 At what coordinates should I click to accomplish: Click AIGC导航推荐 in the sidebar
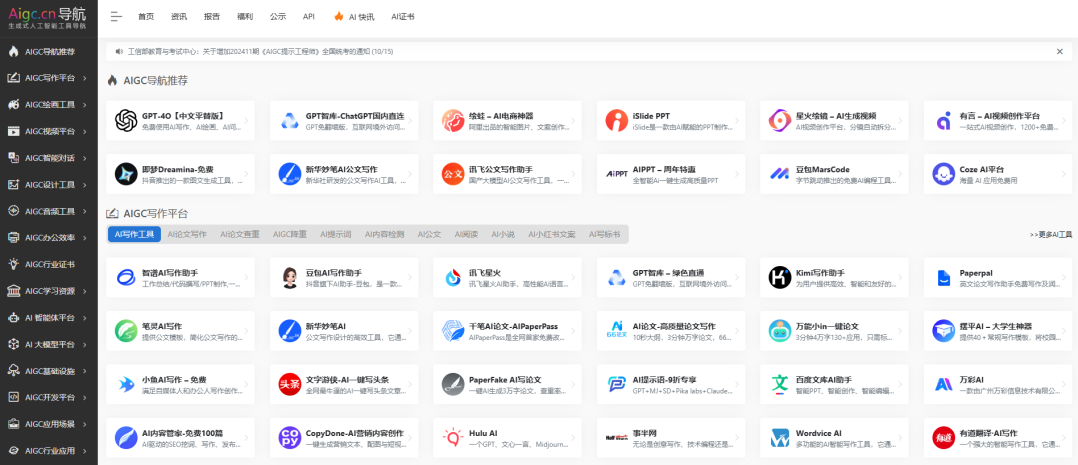48,52
